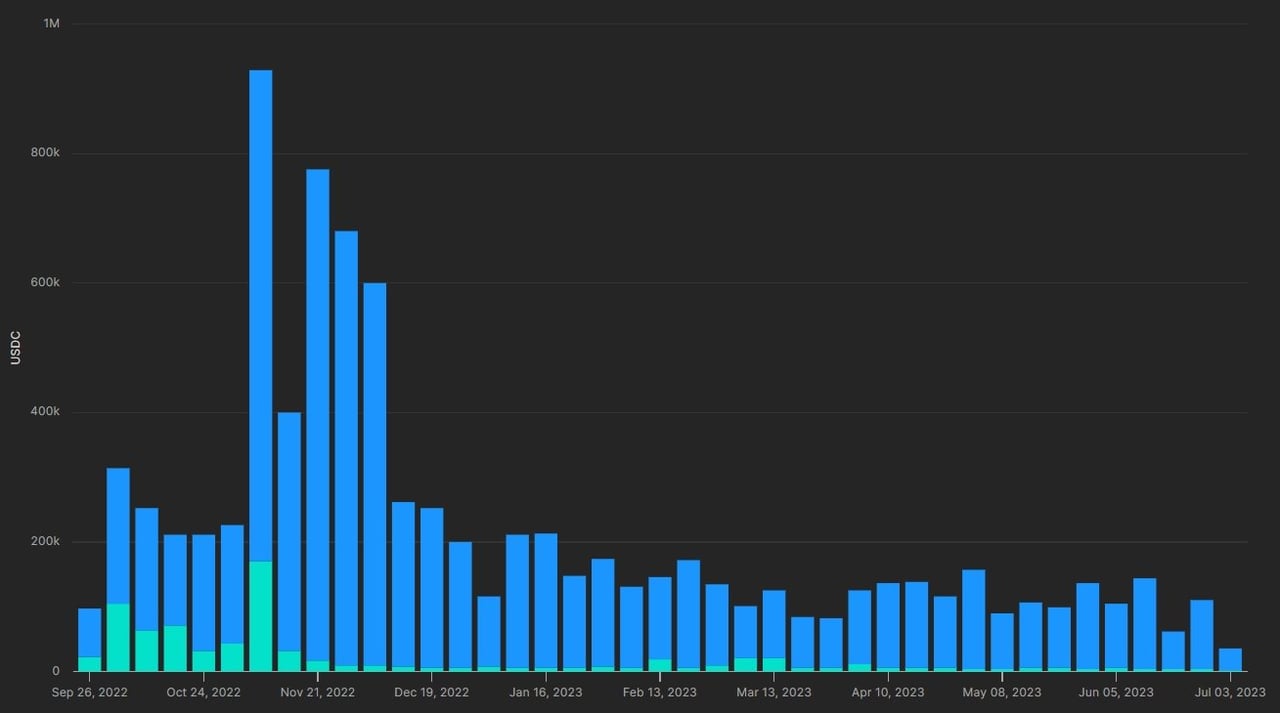This screenshot has height=713, width=1280.
Task: Select the "May 08, 2023" x-axis label
Action: [1003, 692]
